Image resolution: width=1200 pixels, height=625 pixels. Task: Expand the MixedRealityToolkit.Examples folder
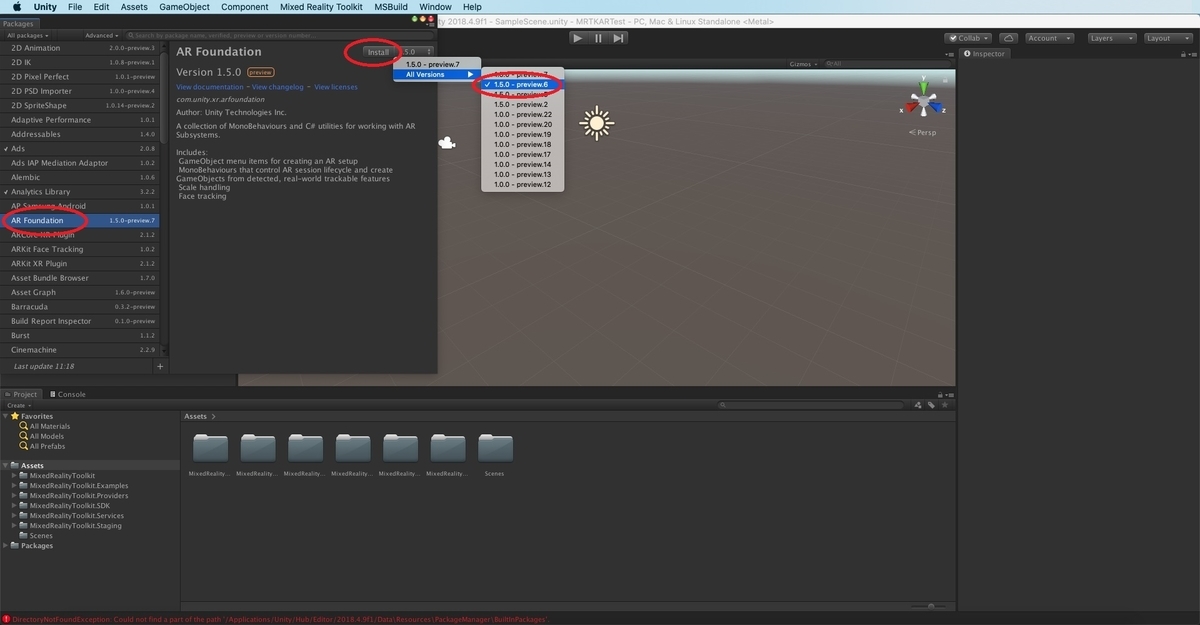14,485
